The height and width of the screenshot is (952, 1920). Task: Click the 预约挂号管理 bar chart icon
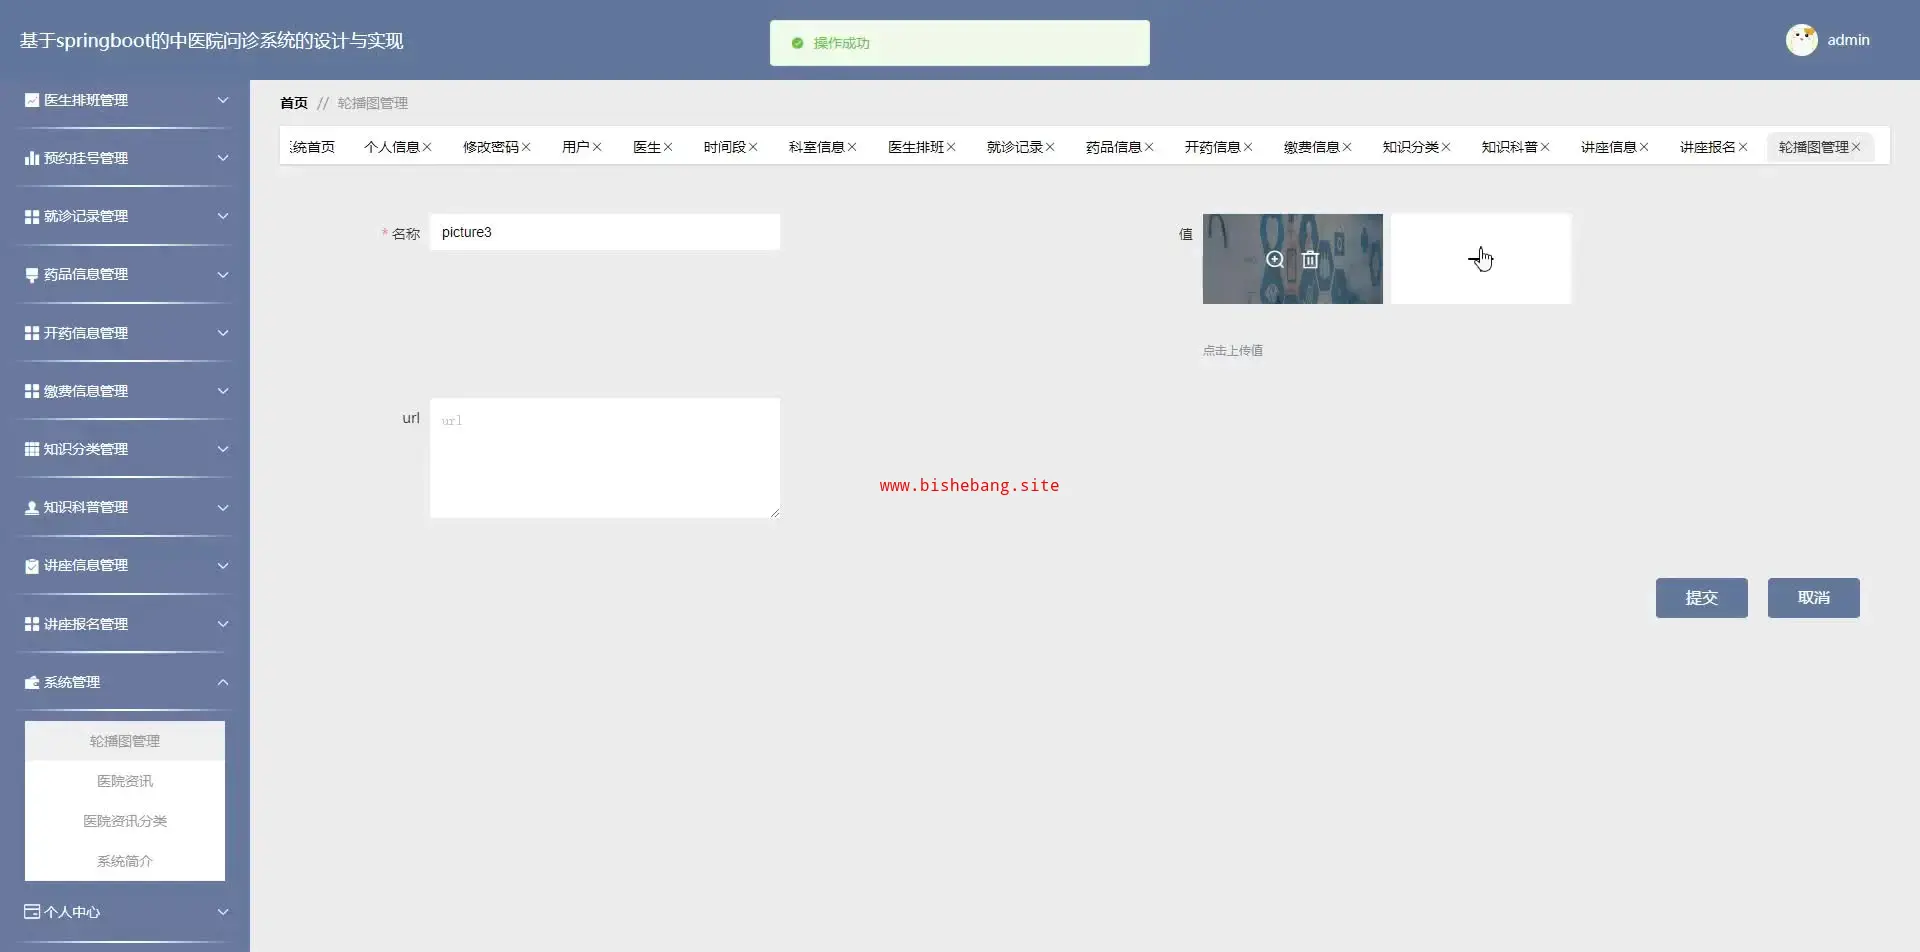click(32, 158)
